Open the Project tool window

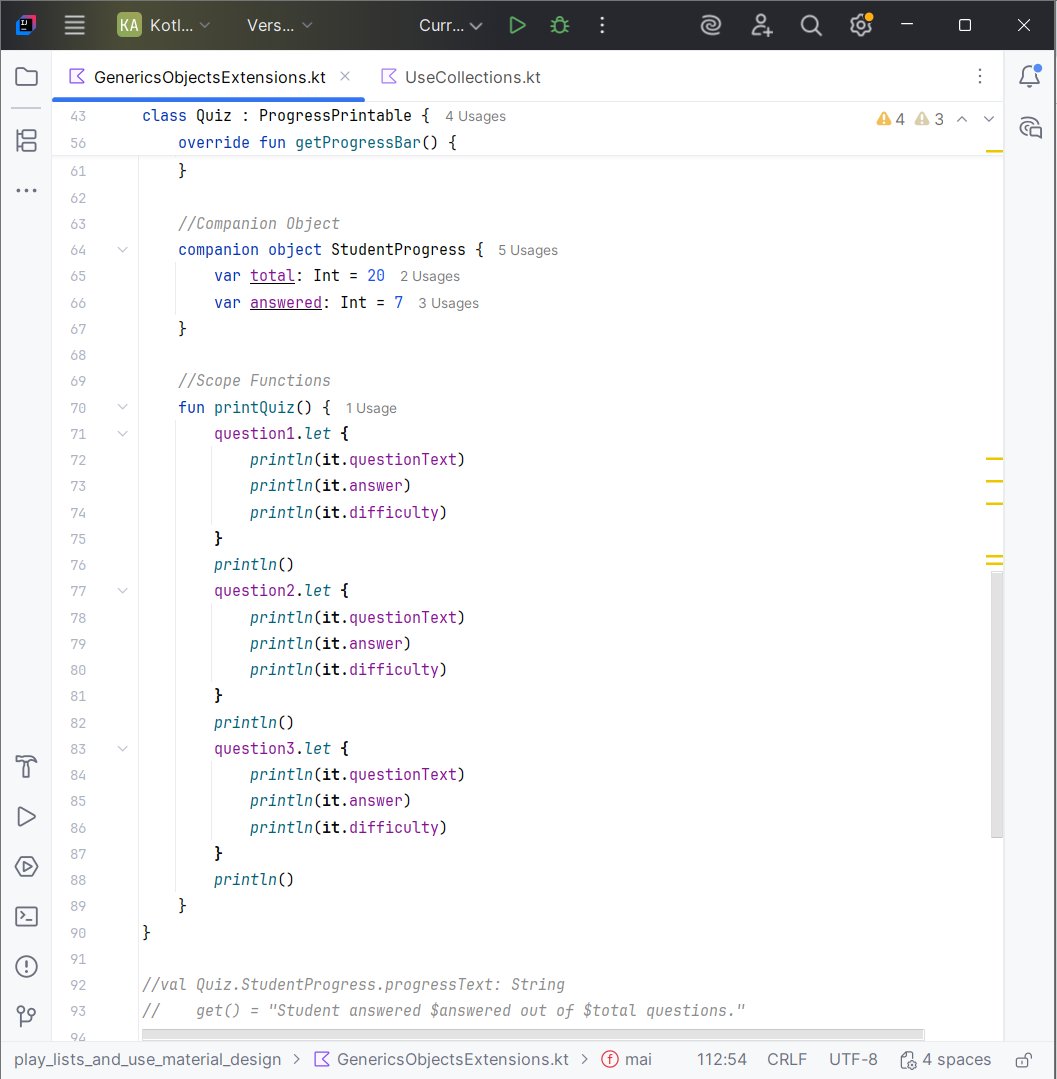(26, 75)
